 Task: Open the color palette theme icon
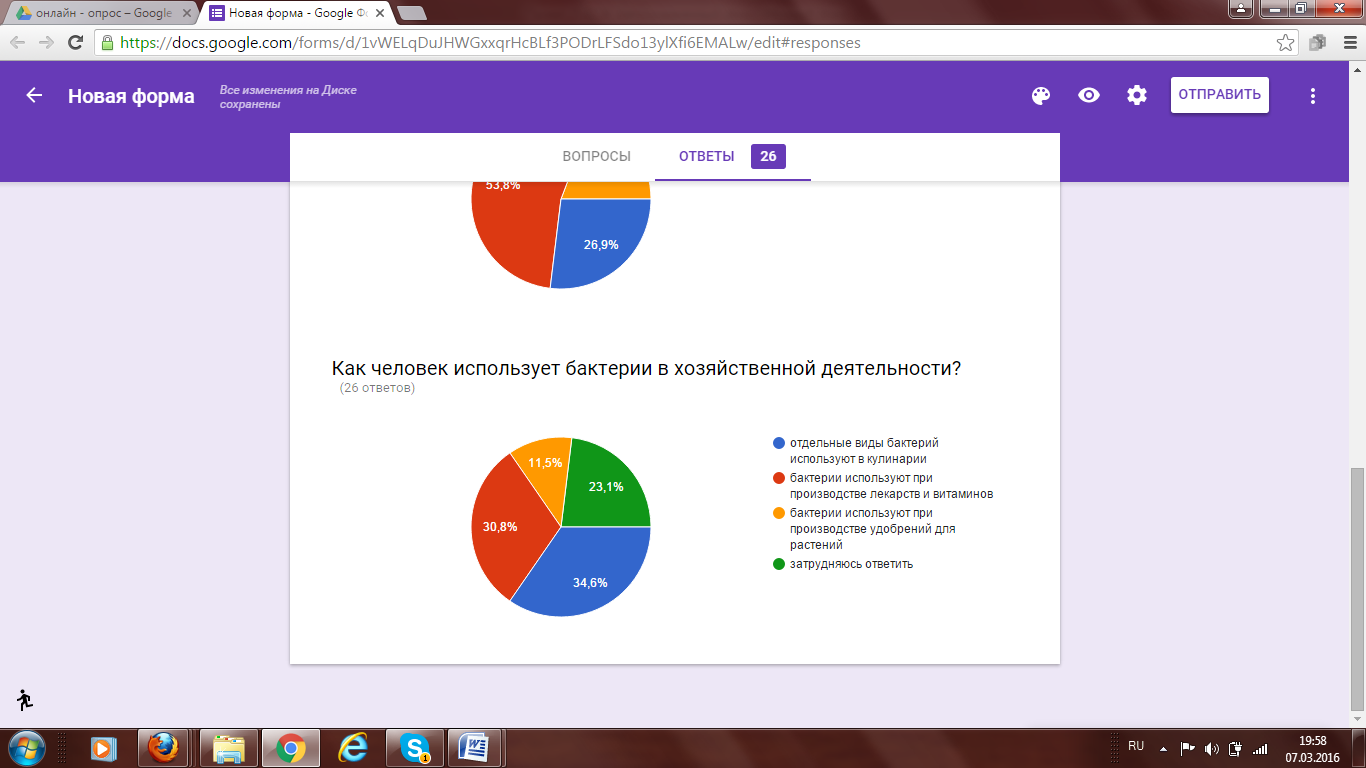[1041, 96]
